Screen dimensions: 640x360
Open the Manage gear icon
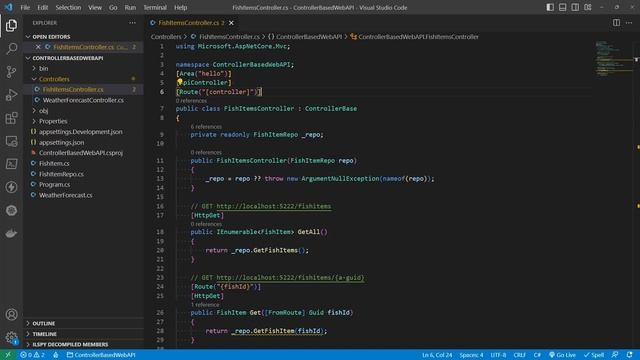(11, 337)
